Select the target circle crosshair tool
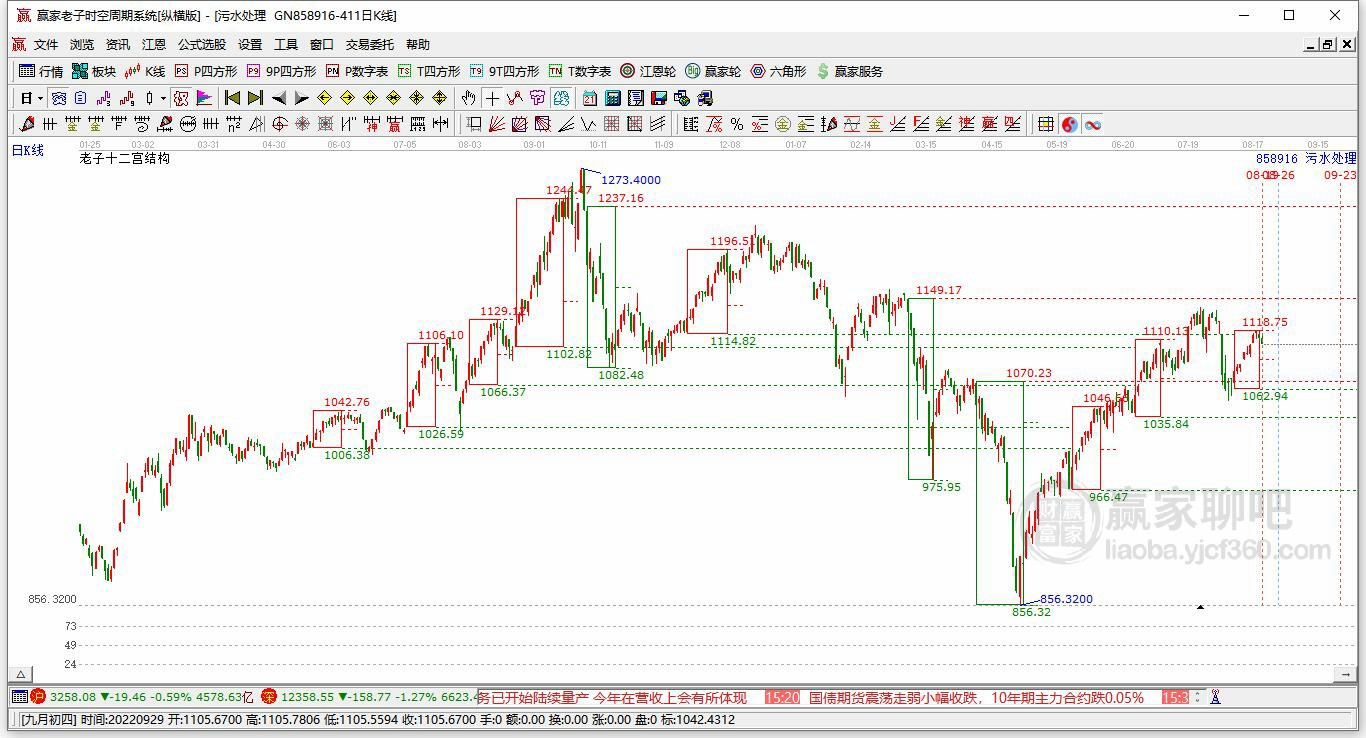 point(279,124)
